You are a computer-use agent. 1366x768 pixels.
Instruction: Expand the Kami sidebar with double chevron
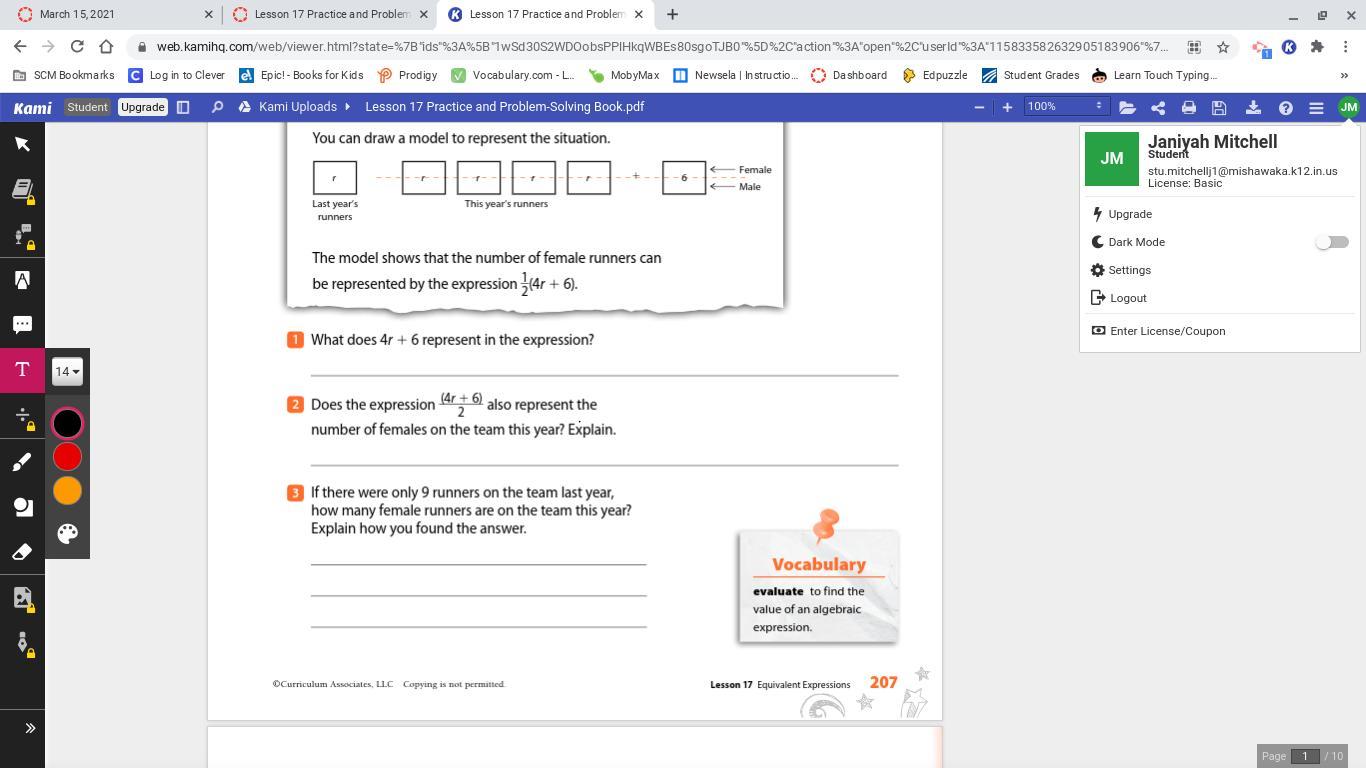coord(30,728)
